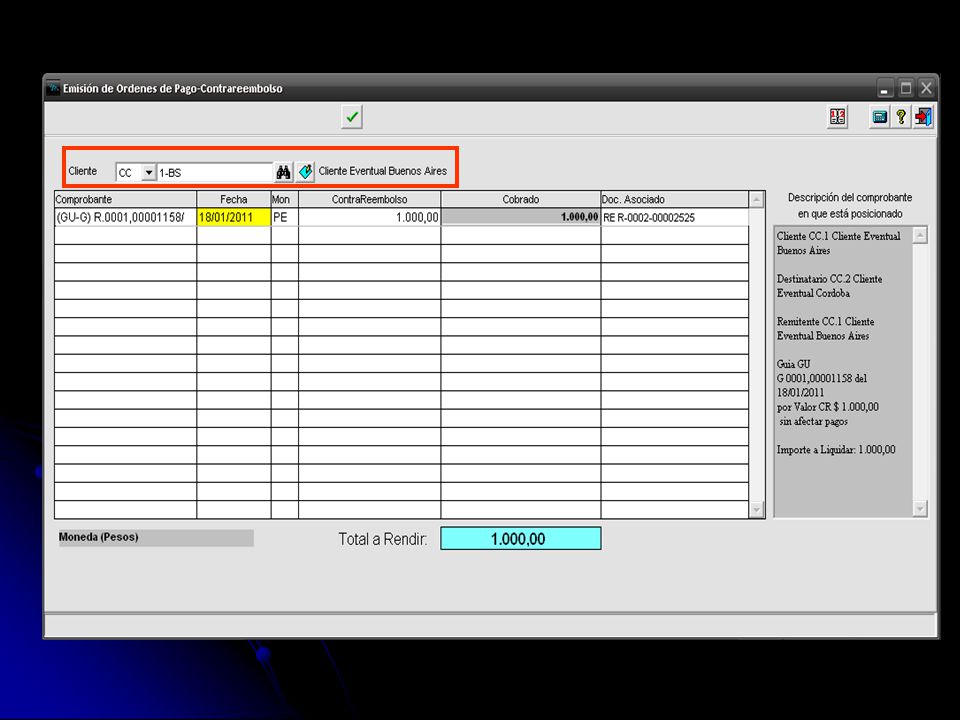Click the yellow question mark help icon
Image resolution: width=960 pixels, height=720 pixels.
point(901,116)
